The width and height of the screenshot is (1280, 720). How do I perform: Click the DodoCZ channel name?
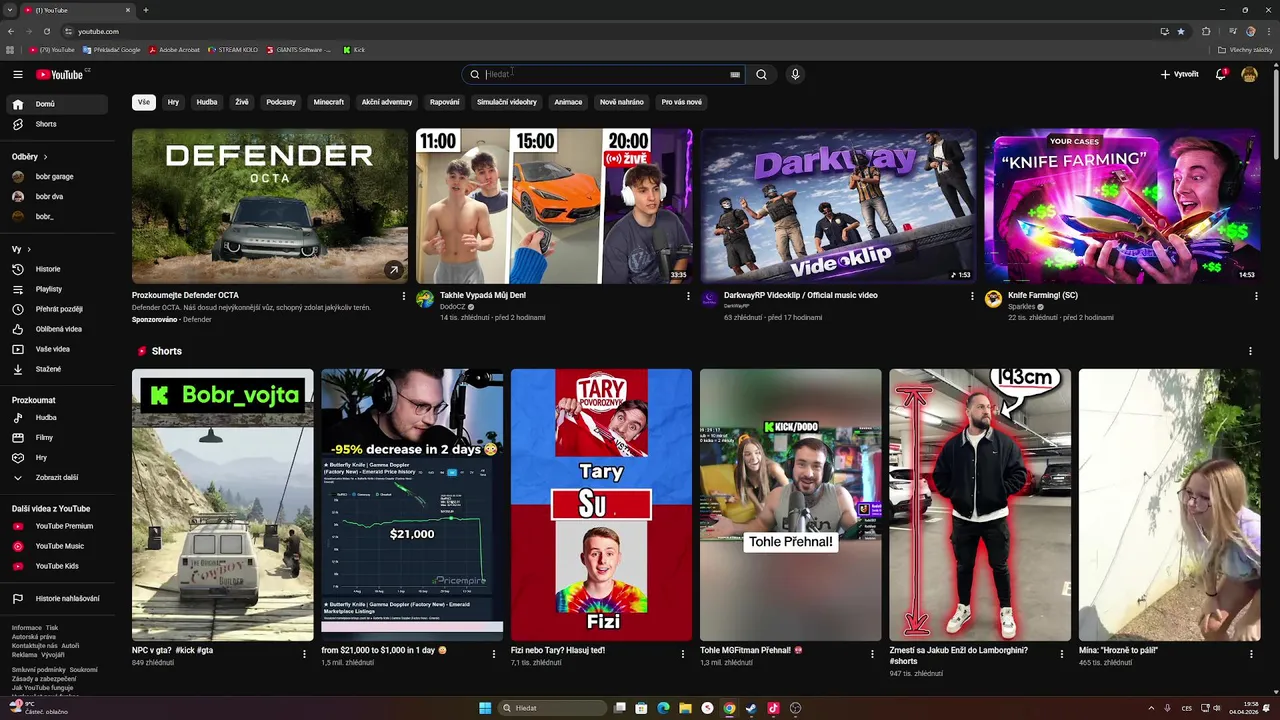pyautogui.click(x=453, y=307)
